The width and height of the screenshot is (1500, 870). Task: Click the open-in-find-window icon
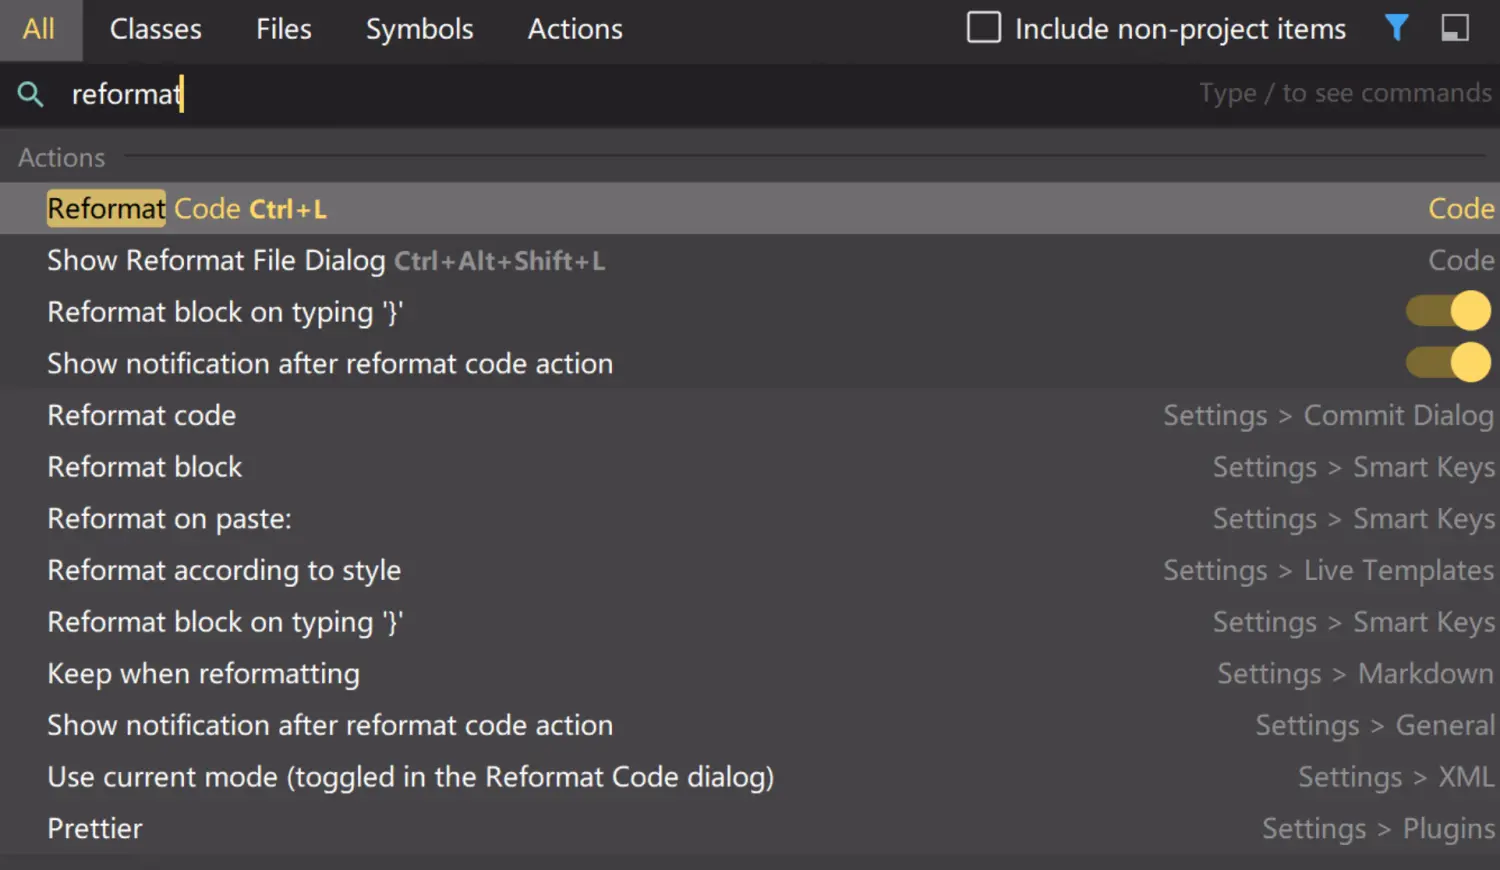1455,28
